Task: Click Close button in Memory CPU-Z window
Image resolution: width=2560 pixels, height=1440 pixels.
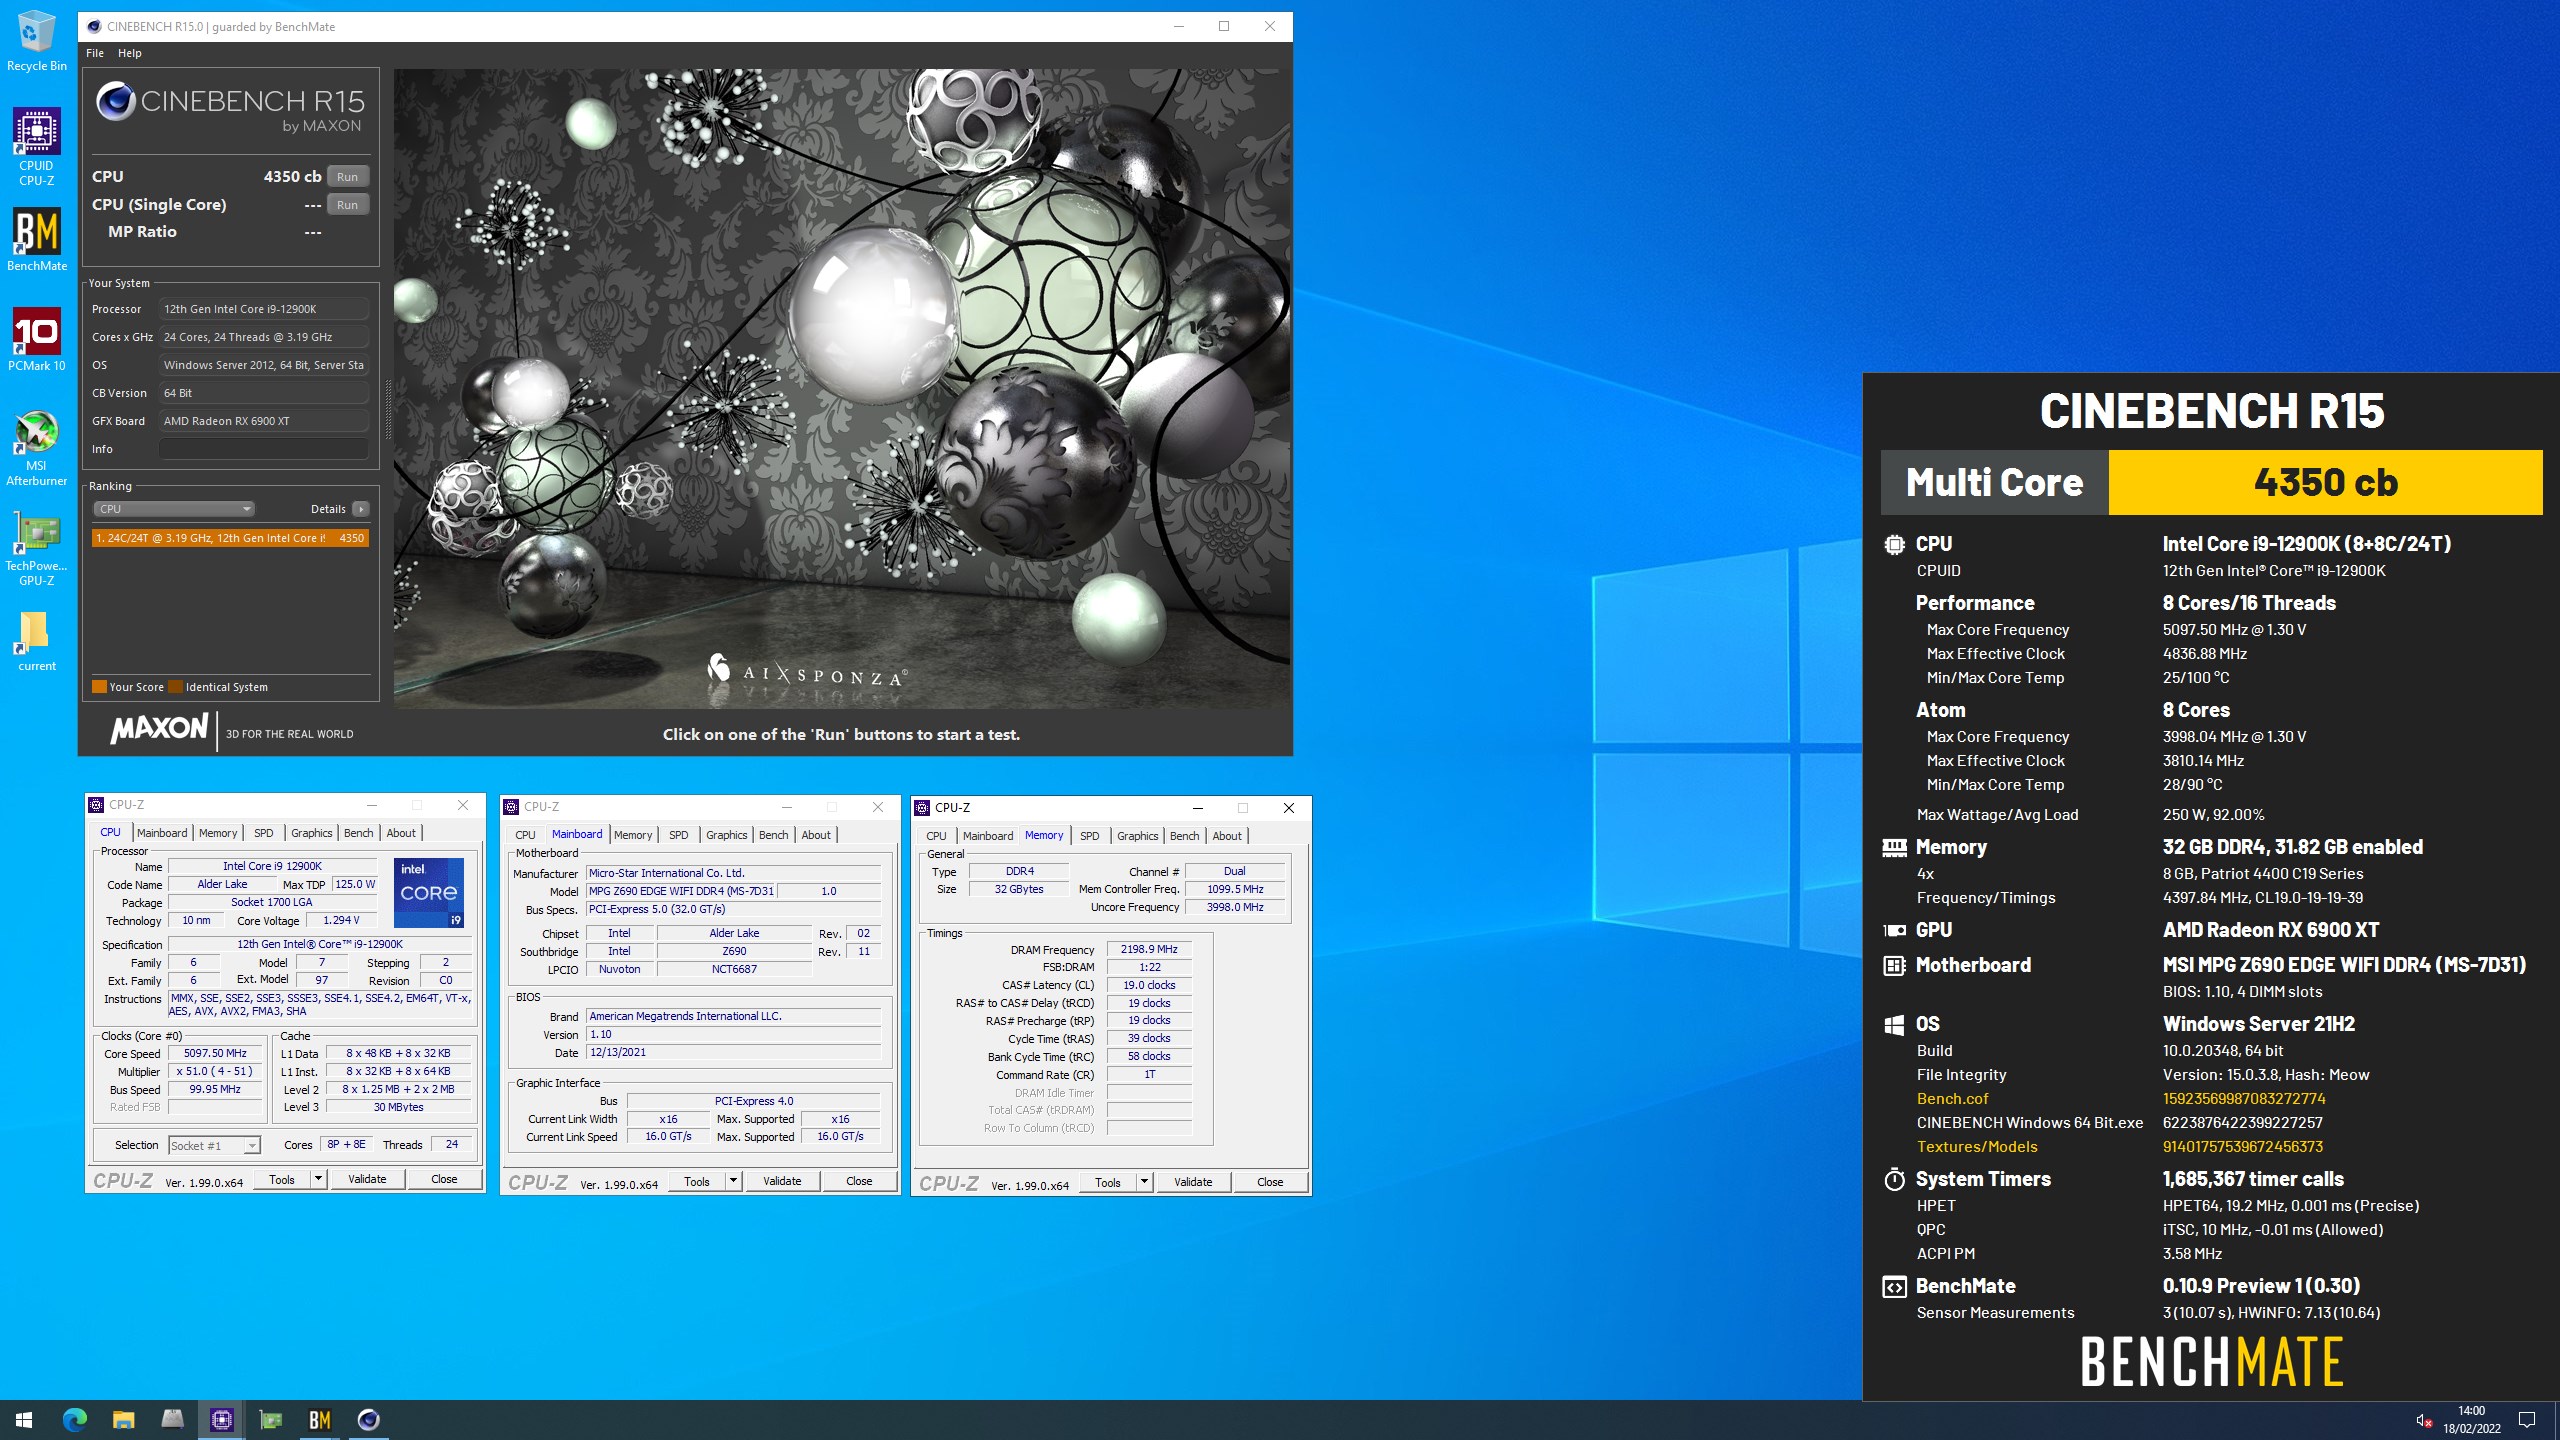Action: [x=1270, y=1182]
